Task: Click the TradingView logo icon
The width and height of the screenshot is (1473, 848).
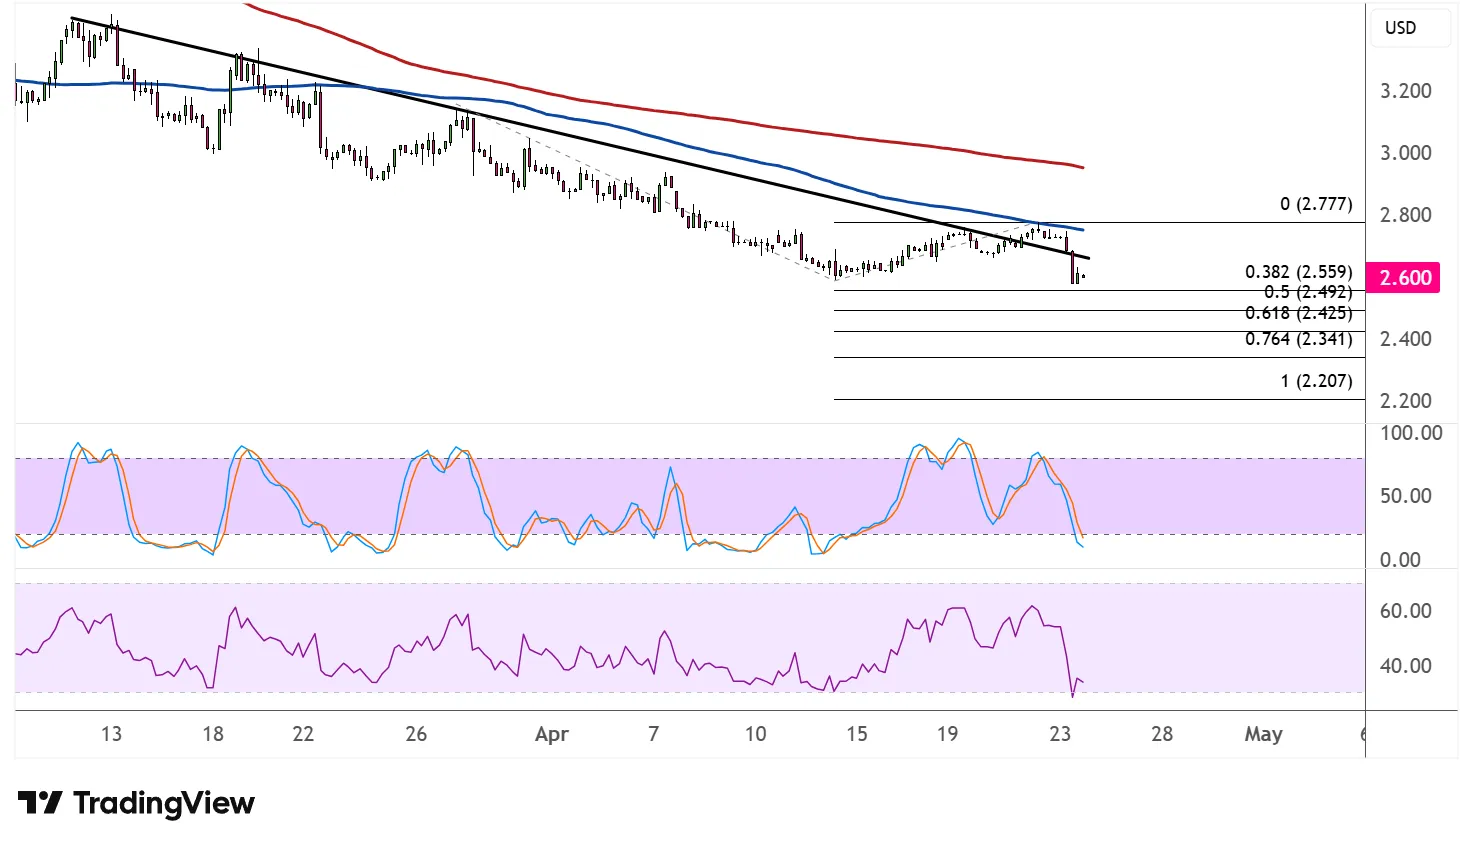Action: pos(40,803)
